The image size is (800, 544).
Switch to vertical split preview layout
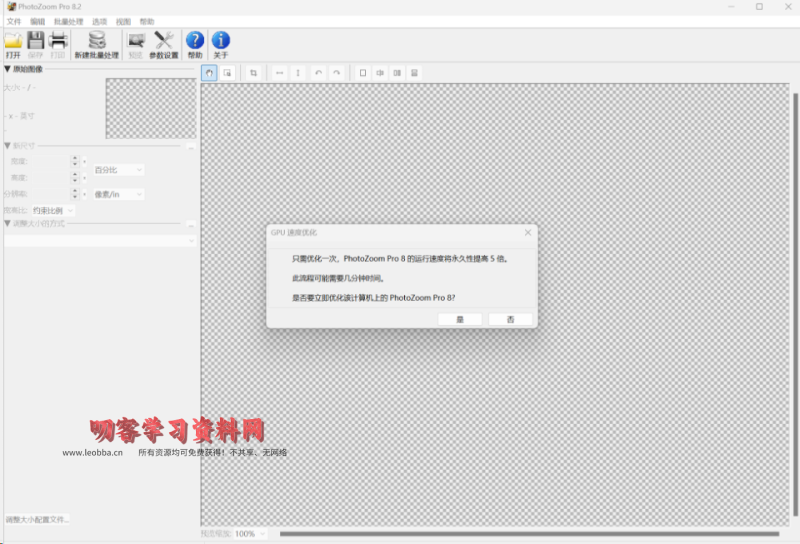380,73
